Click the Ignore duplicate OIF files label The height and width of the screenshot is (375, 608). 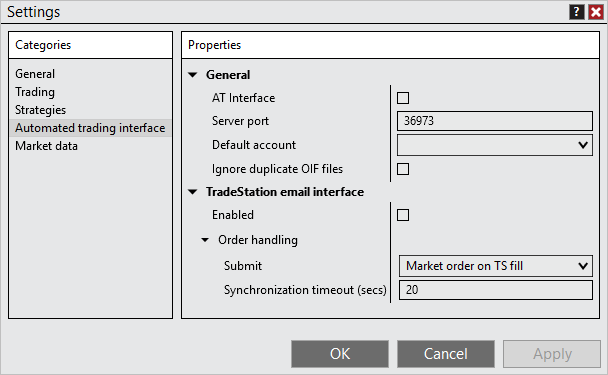[x=277, y=169]
